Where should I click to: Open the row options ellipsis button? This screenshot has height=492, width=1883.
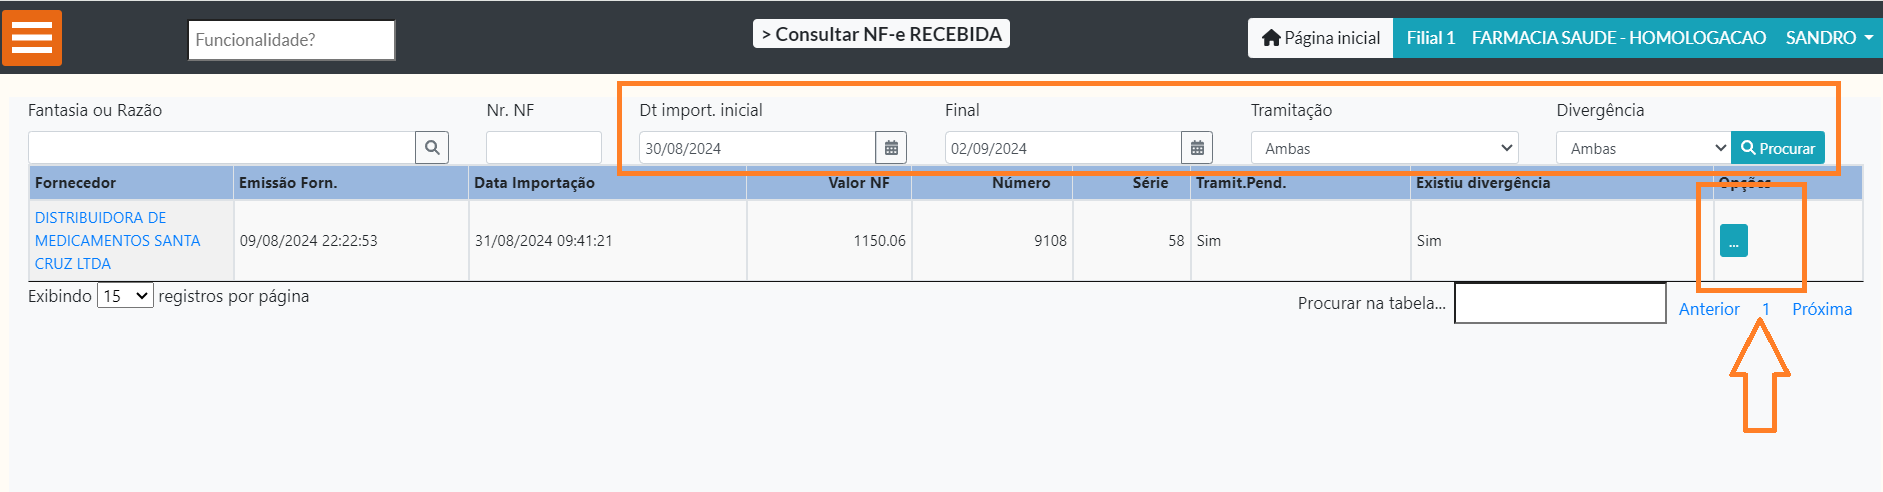coord(1733,241)
